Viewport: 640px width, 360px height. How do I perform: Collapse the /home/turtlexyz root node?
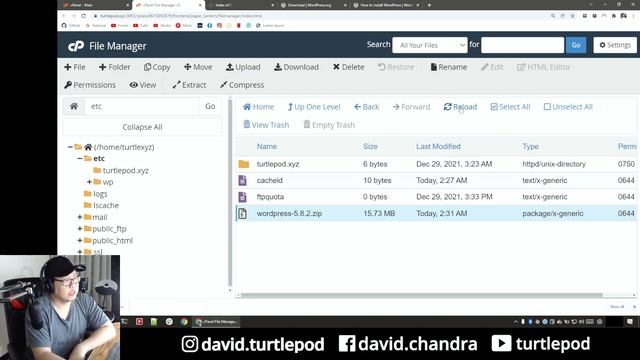tap(70, 147)
